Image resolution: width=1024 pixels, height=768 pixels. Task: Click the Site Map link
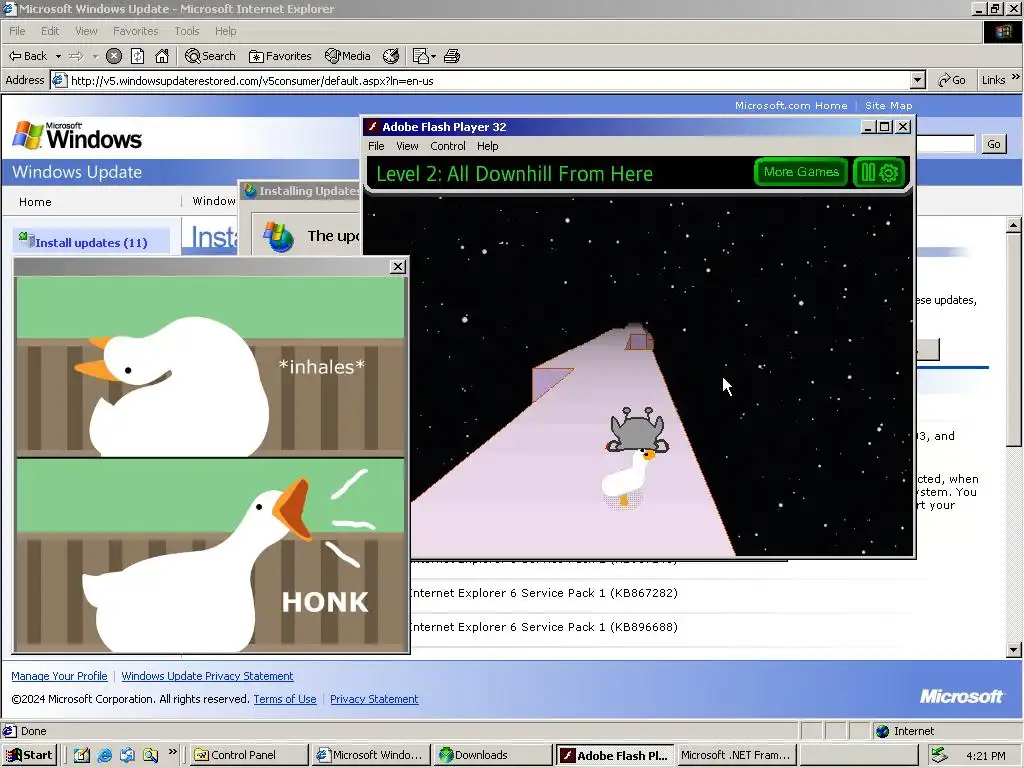pos(889,105)
